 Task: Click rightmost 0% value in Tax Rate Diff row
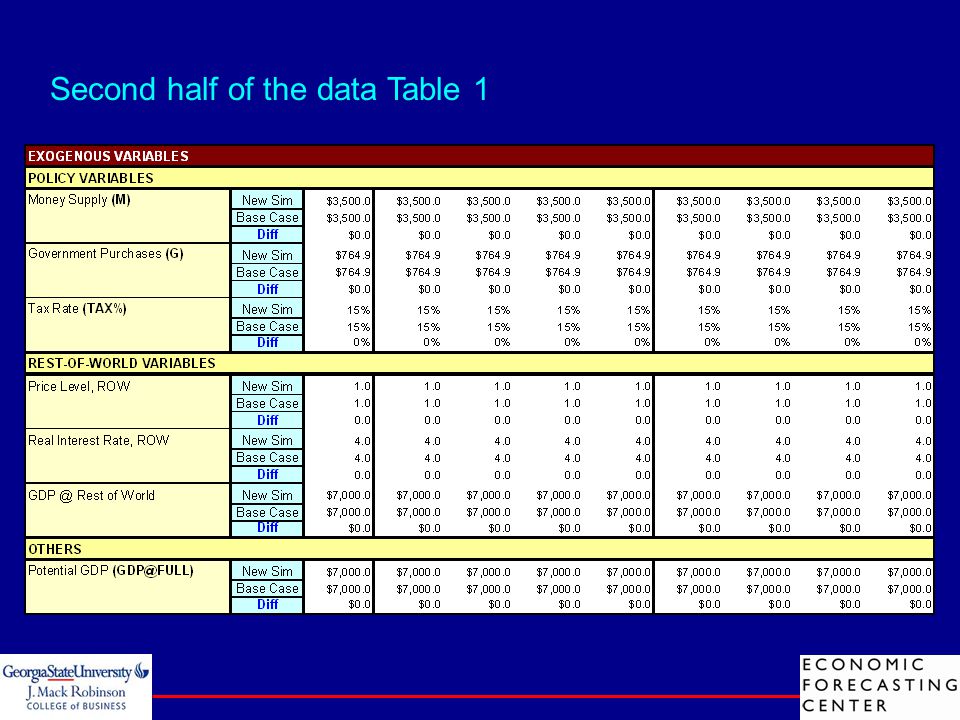(923, 342)
